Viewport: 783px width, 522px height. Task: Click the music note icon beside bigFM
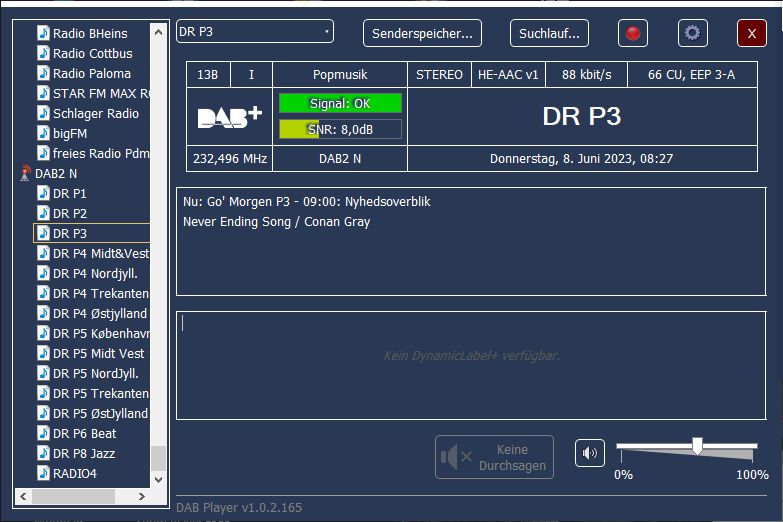pyautogui.click(x=43, y=133)
